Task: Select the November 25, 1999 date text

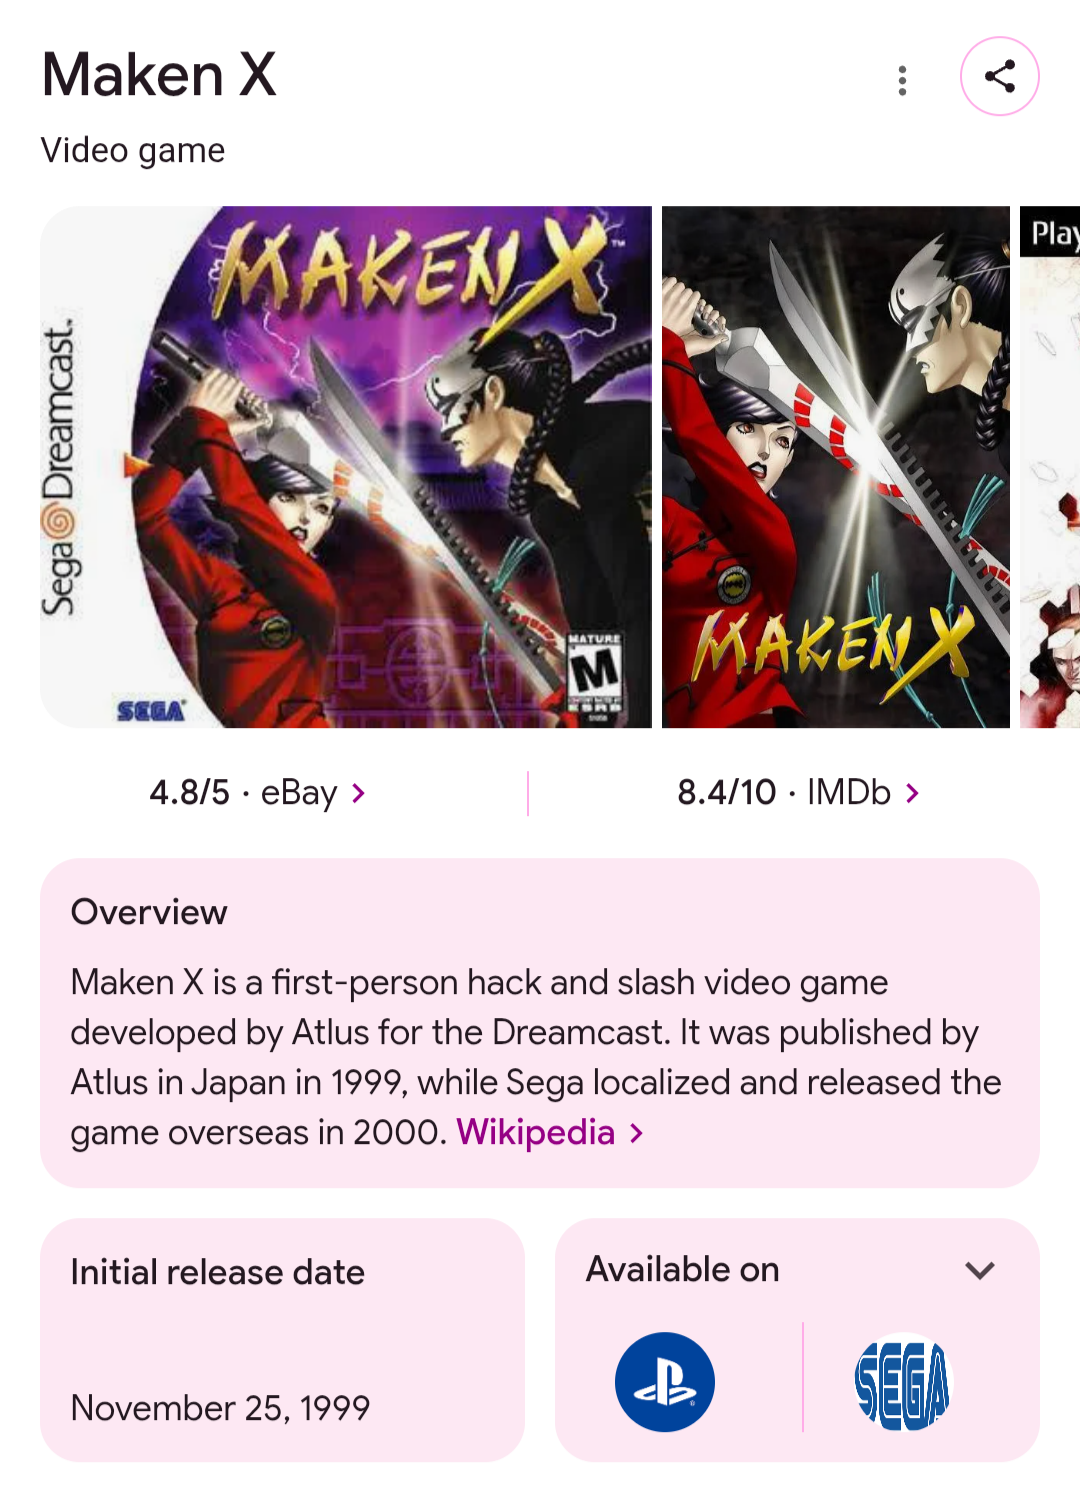Action: click(x=220, y=1407)
